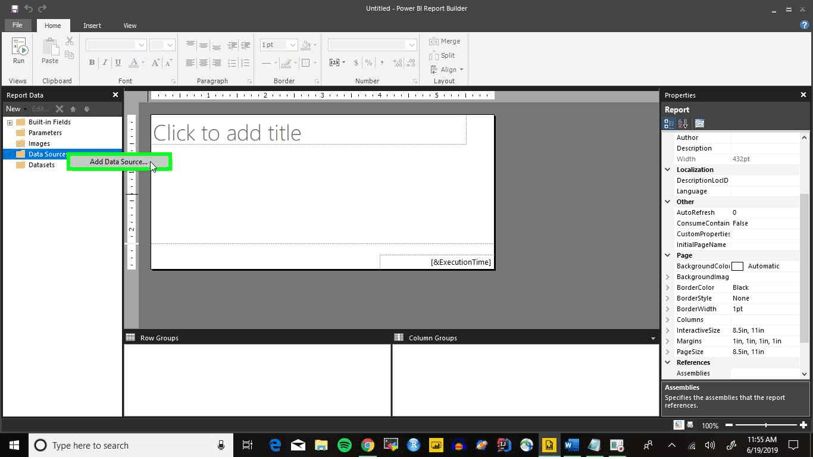Click the move down arrow in Report Data

[x=87, y=109]
